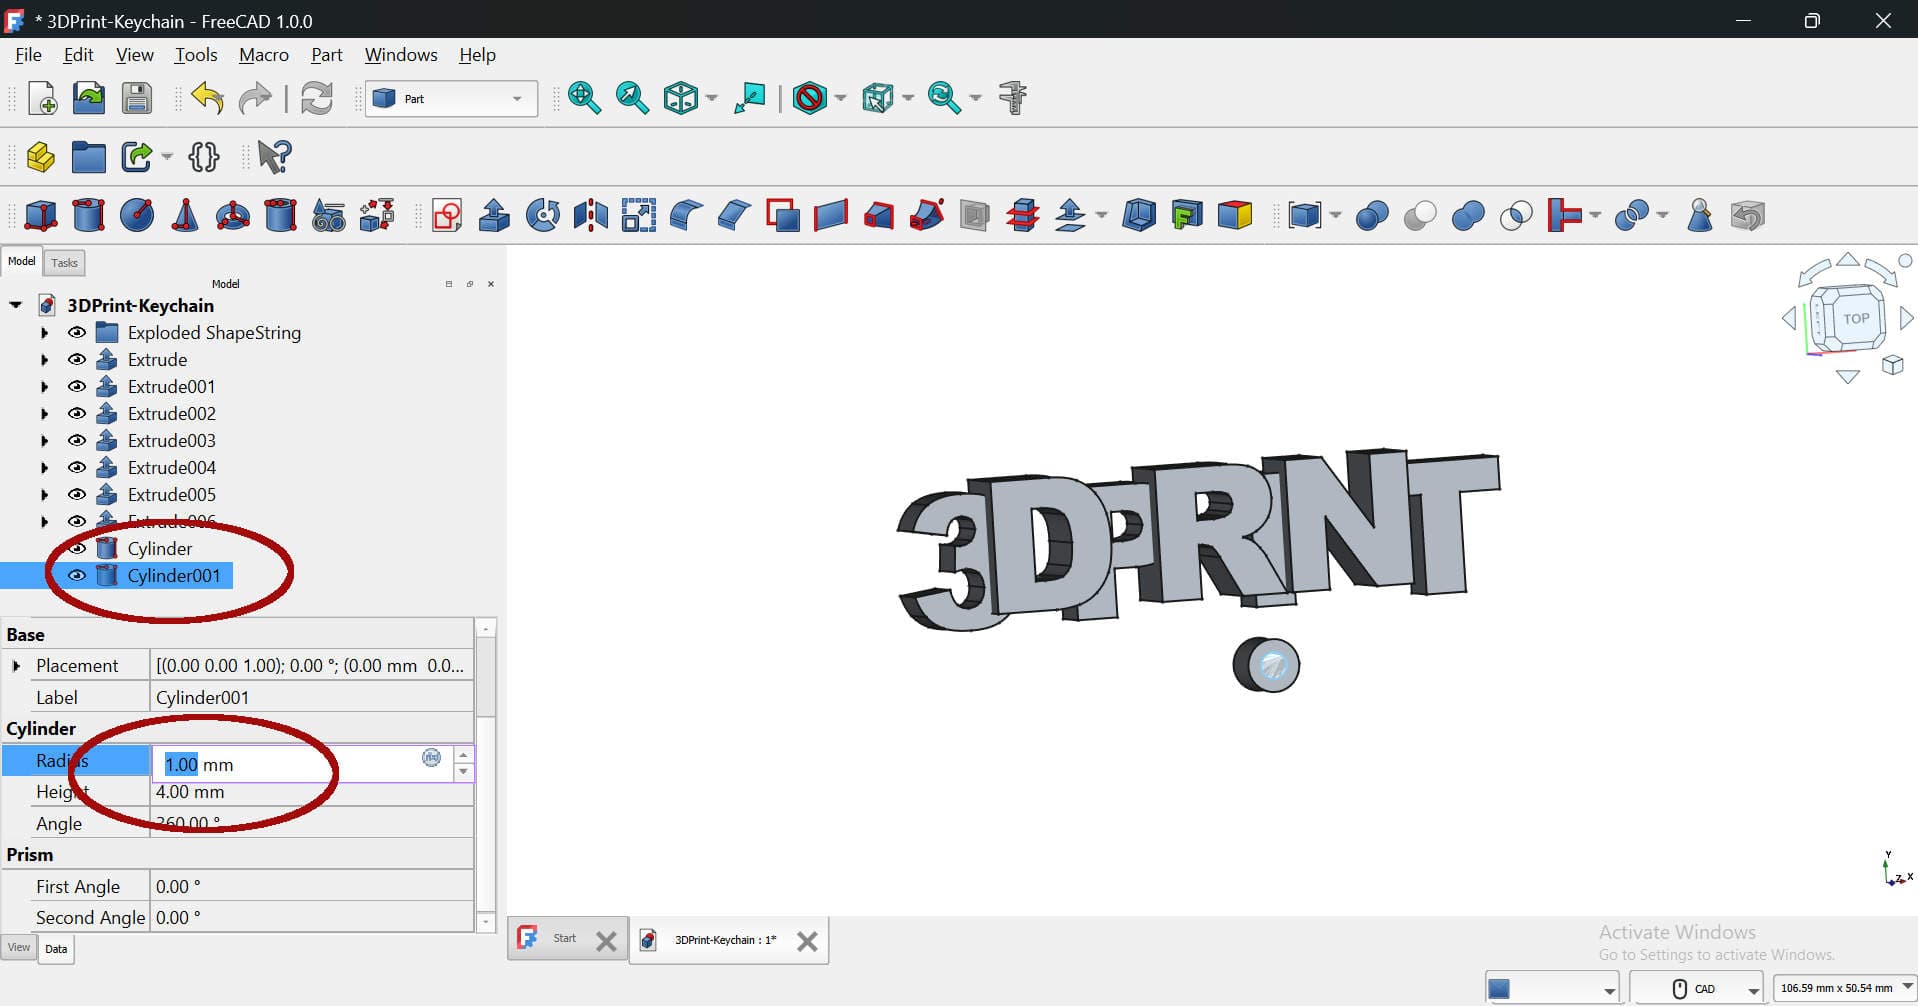Select the Height value 4.00 mm
The width and height of the screenshot is (1918, 1006).
(311, 792)
